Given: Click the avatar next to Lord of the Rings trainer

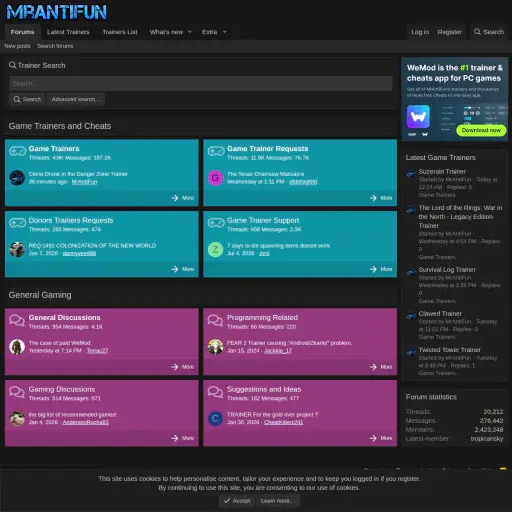Looking at the screenshot, I should [x=411, y=210].
